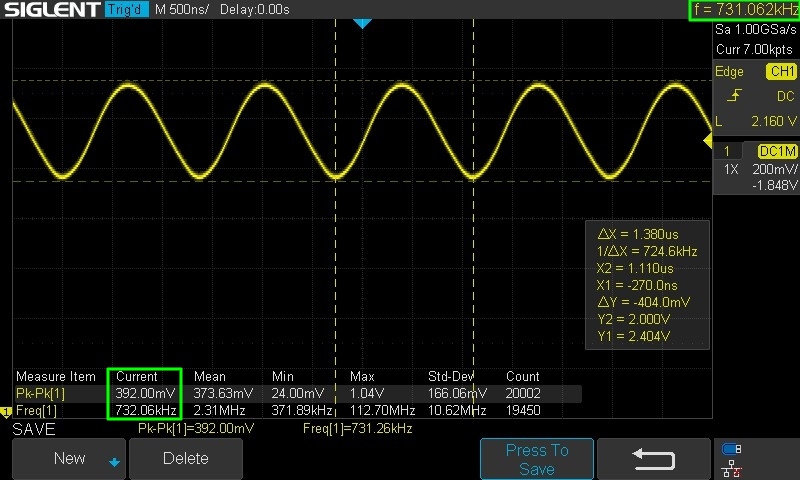Expand the New dropdown arrow
Viewport: 800px width, 480px height.
tap(114, 461)
